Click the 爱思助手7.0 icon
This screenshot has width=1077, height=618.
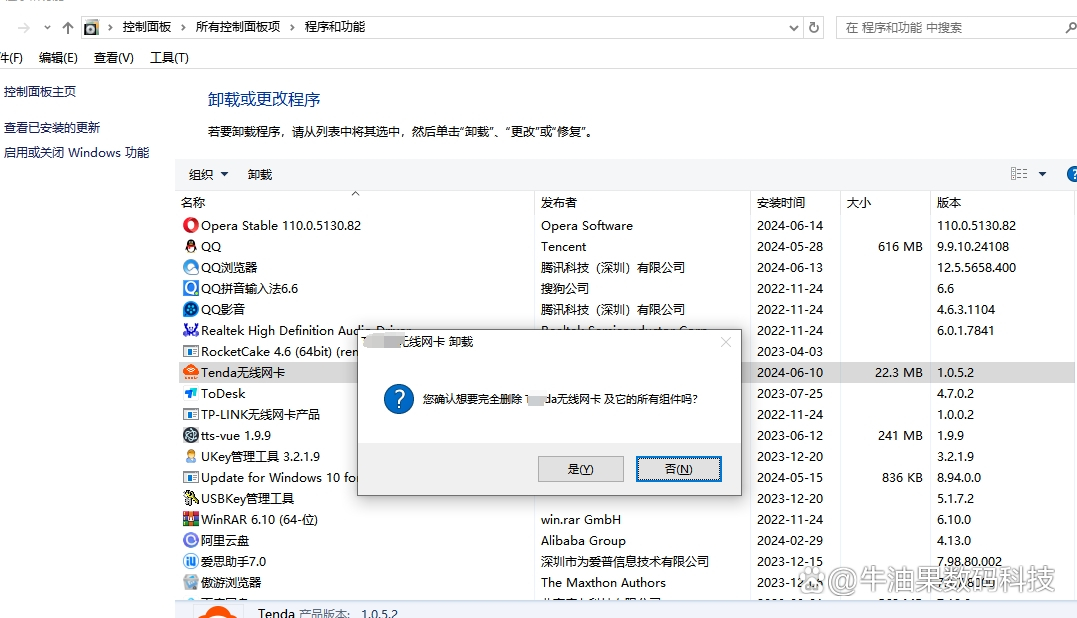[x=190, y=561]
